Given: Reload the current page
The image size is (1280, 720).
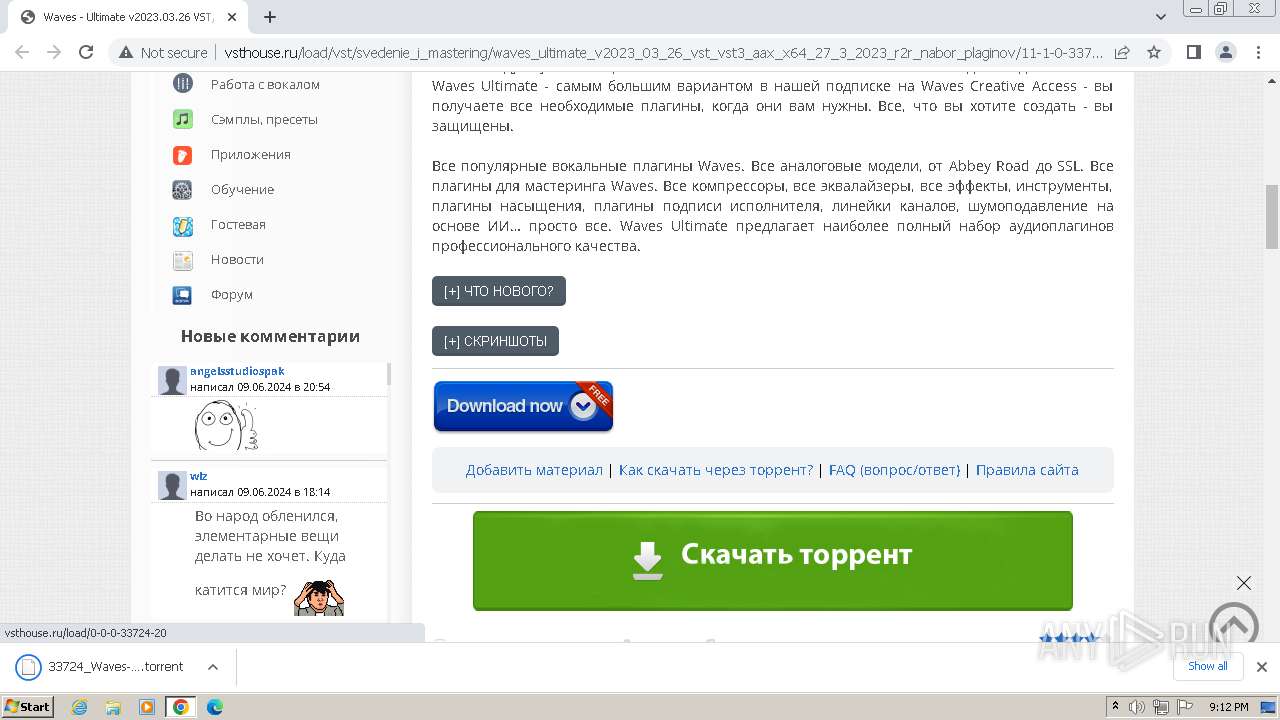Looking at the screenshot, I should click(x=86, y=52).
